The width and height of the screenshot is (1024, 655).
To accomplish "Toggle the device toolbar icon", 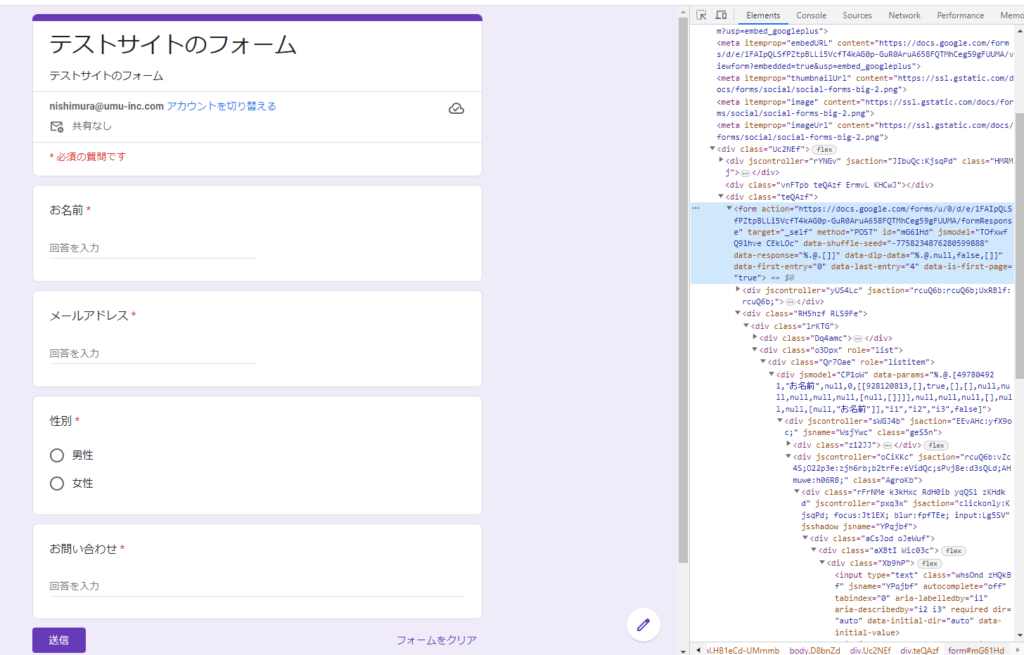I will (721, 15).
